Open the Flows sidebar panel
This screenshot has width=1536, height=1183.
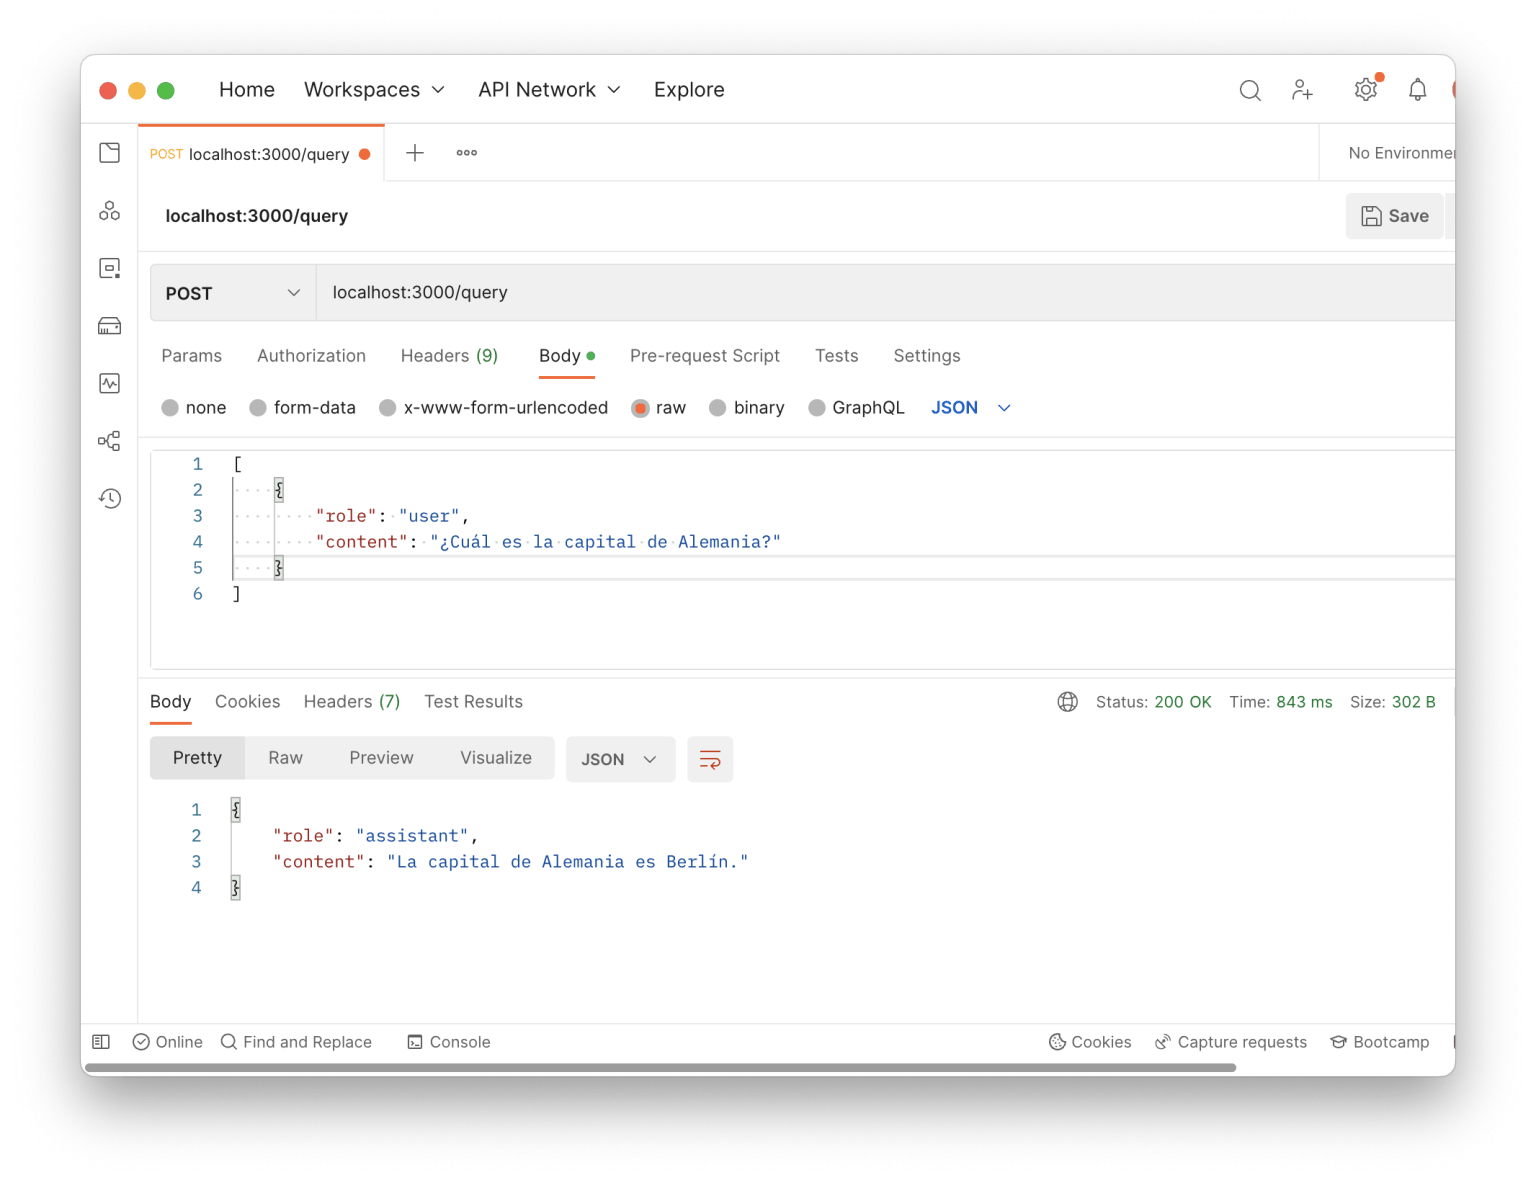click(x=110, y=440)
